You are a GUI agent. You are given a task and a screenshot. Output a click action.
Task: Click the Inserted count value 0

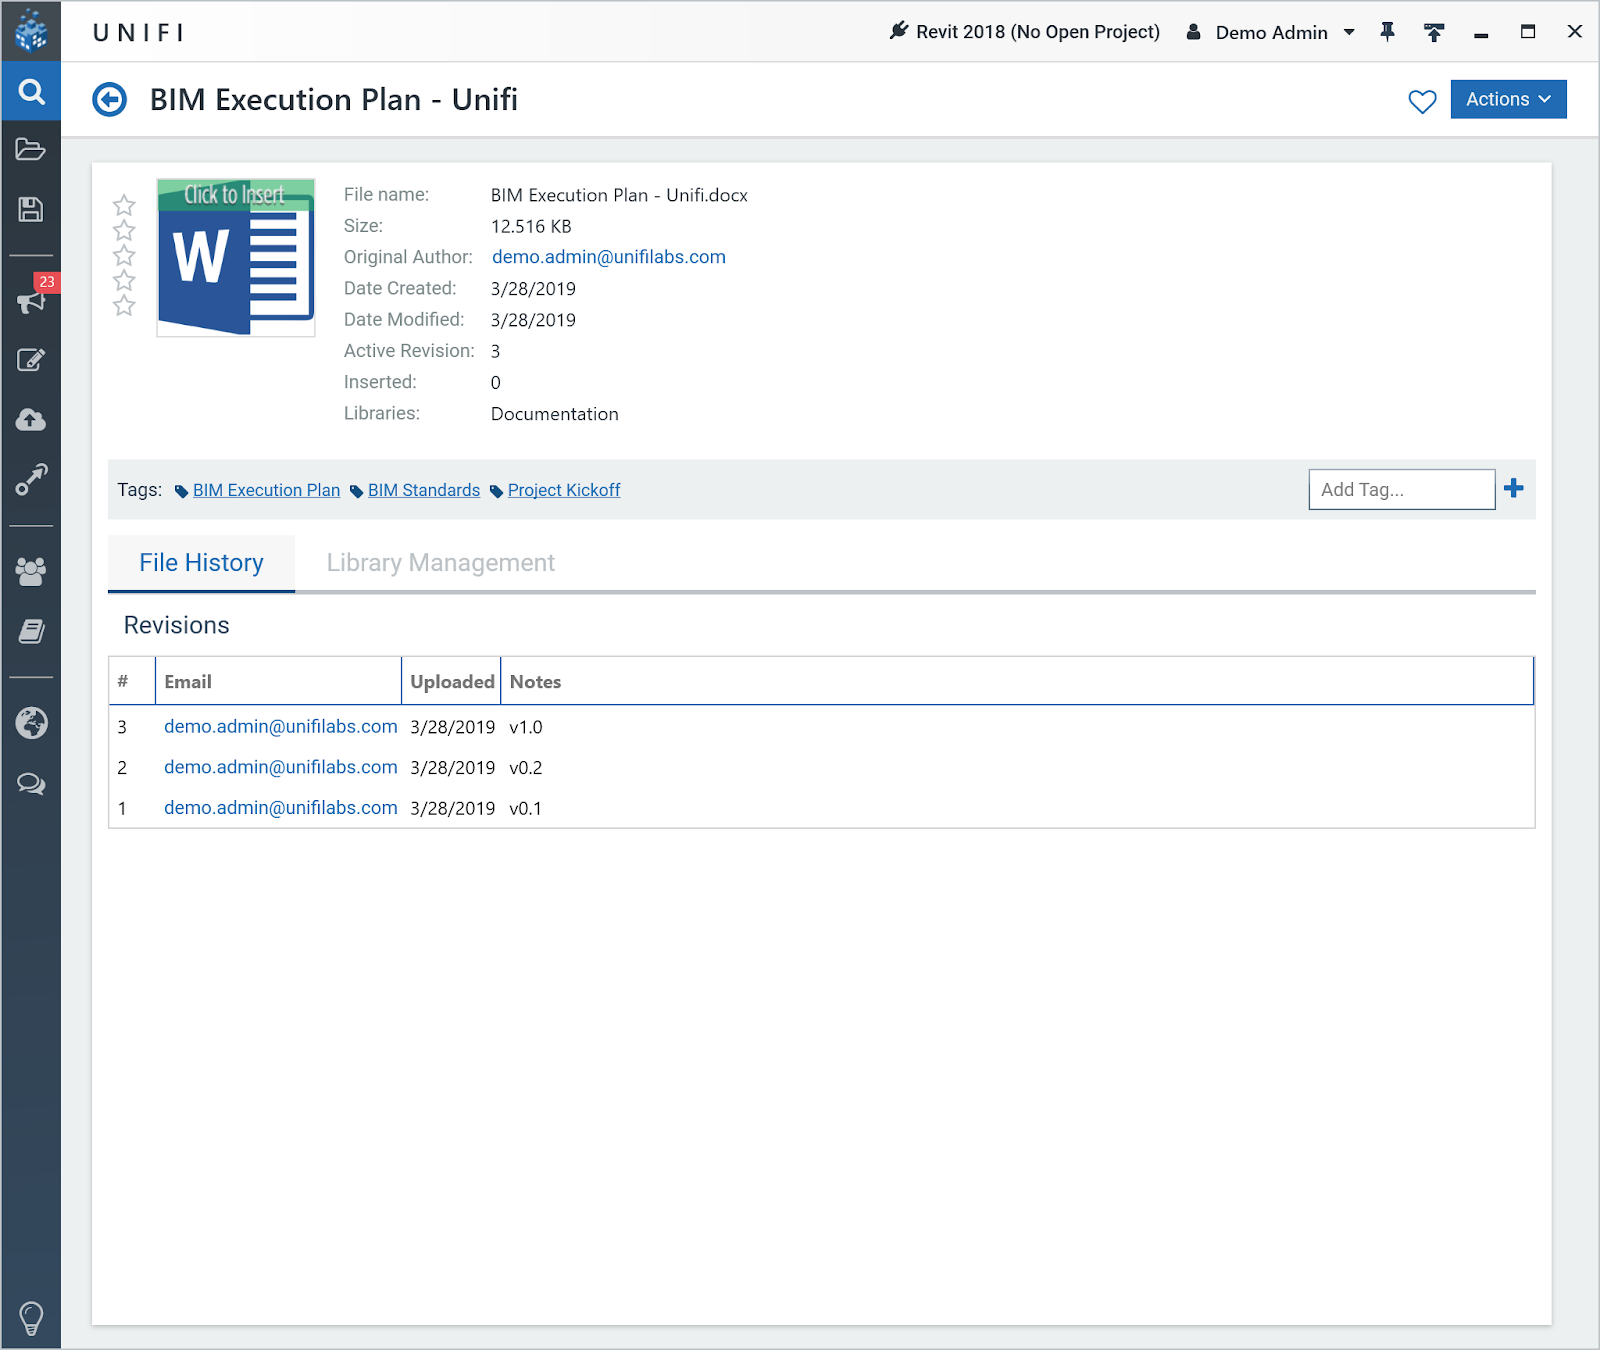[495, 382]
